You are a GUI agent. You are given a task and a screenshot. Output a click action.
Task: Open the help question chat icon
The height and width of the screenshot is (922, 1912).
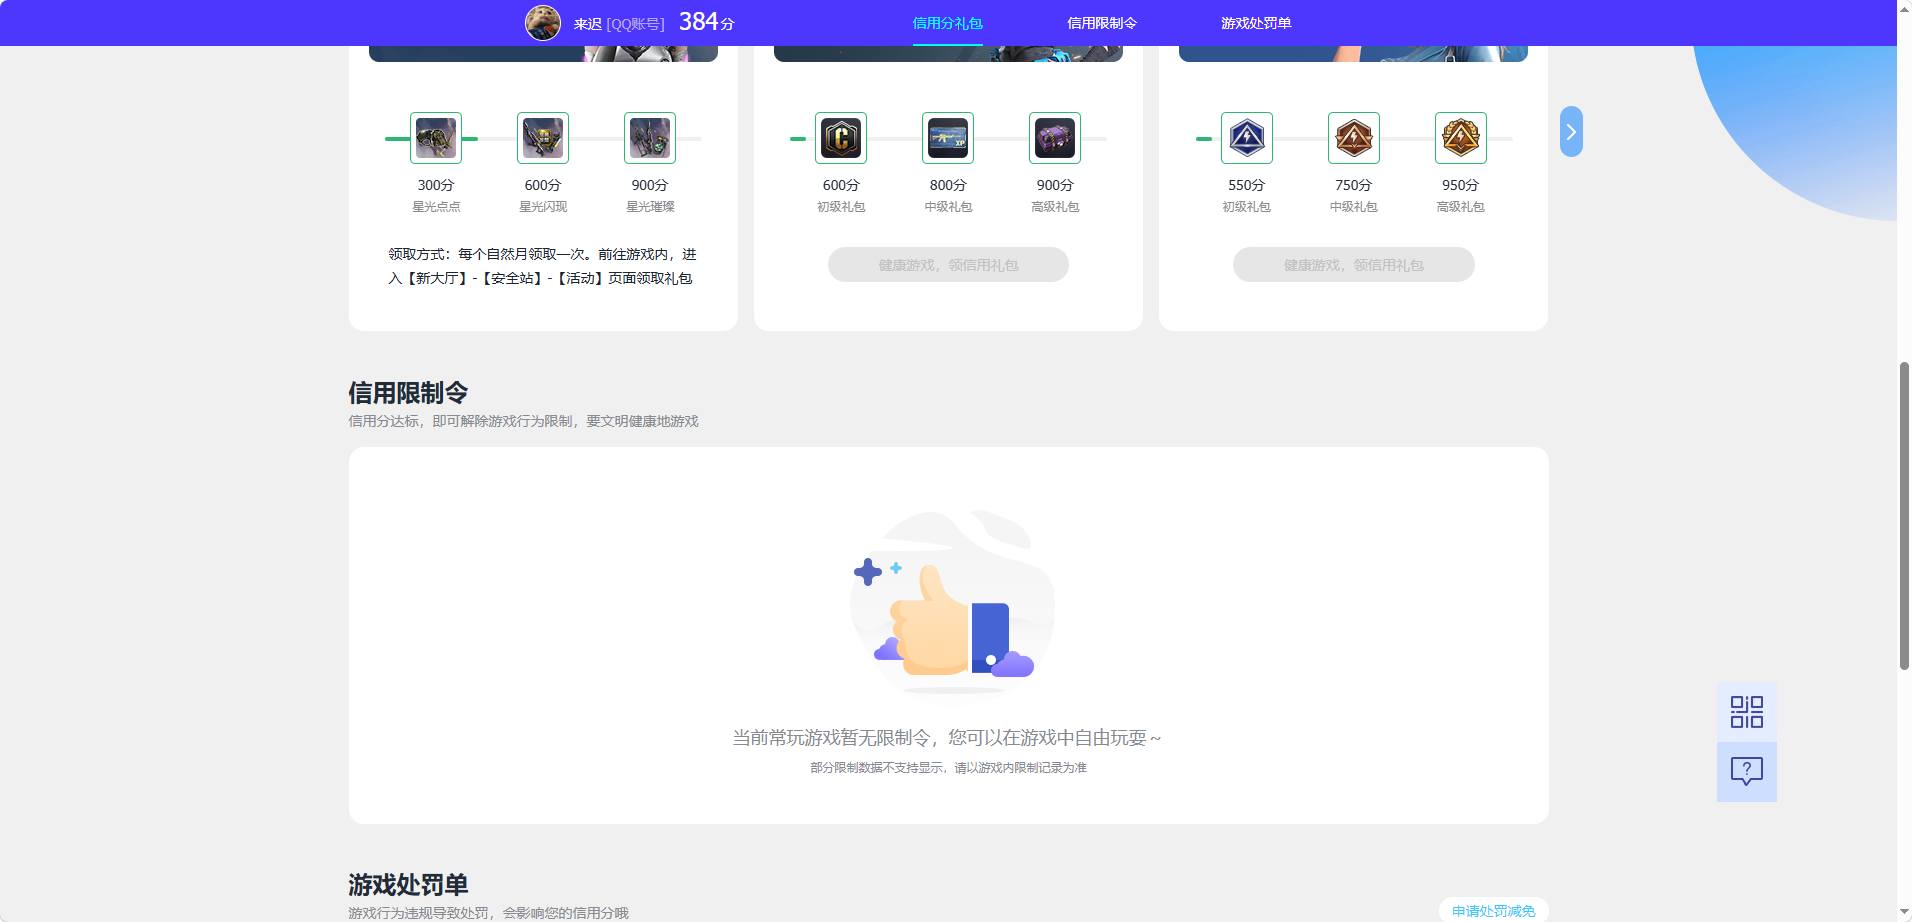pyautogui.click(x=1747, y=771)
